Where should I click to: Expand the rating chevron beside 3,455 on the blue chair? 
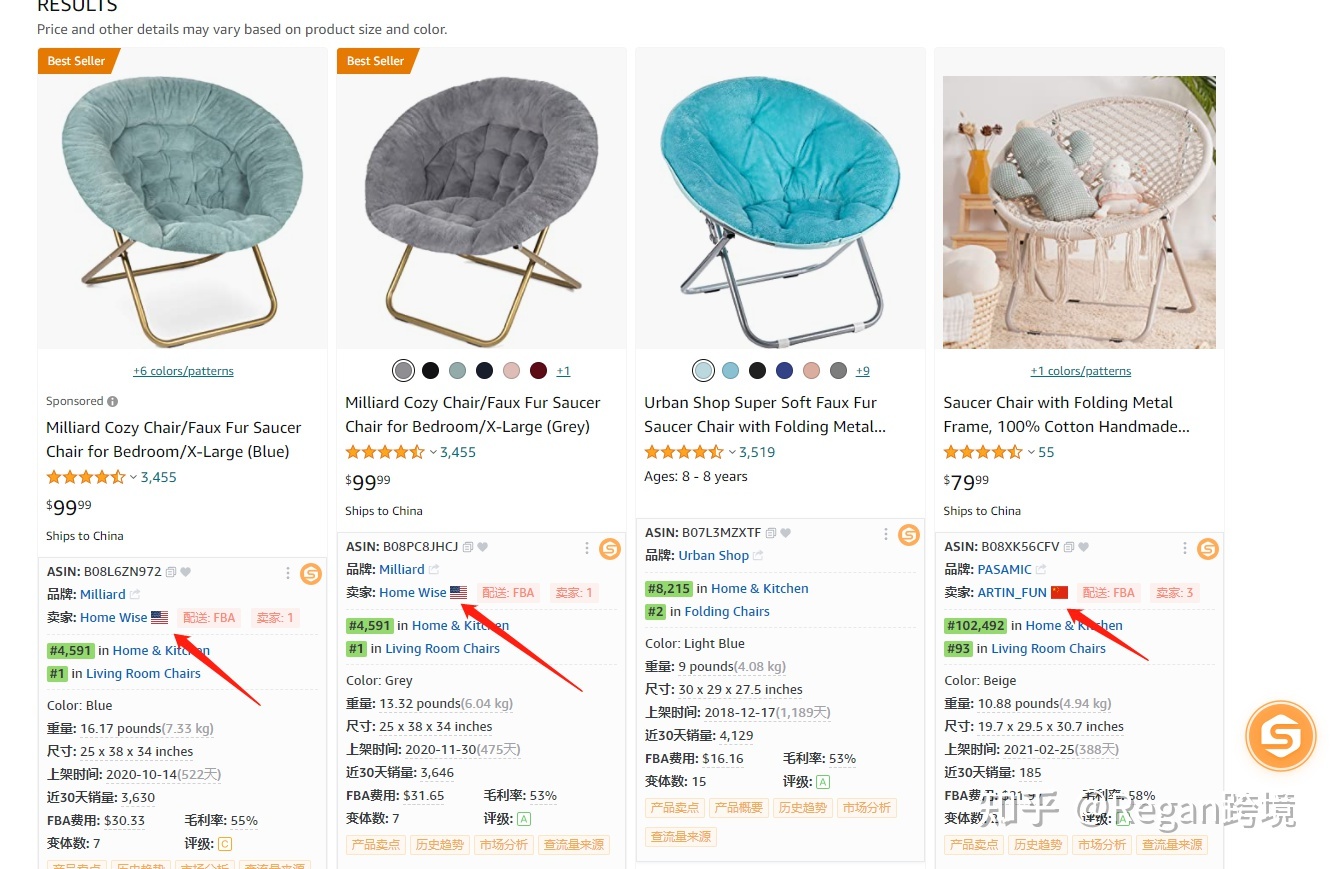(x=134, y=477)
